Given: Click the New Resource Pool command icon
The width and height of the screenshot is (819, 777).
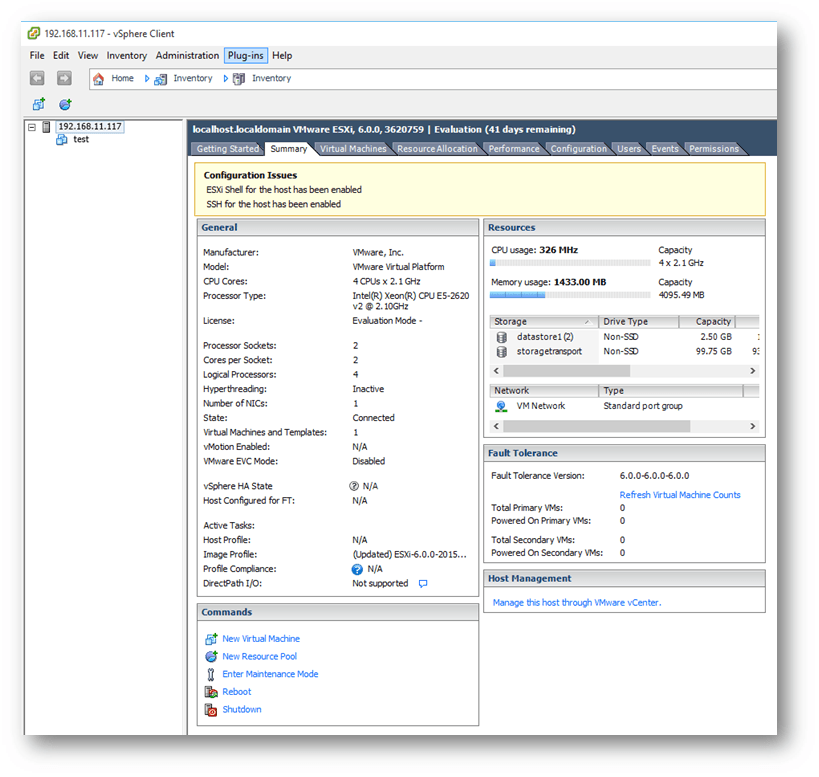Looking at the screenshot, I should (211, 656).
